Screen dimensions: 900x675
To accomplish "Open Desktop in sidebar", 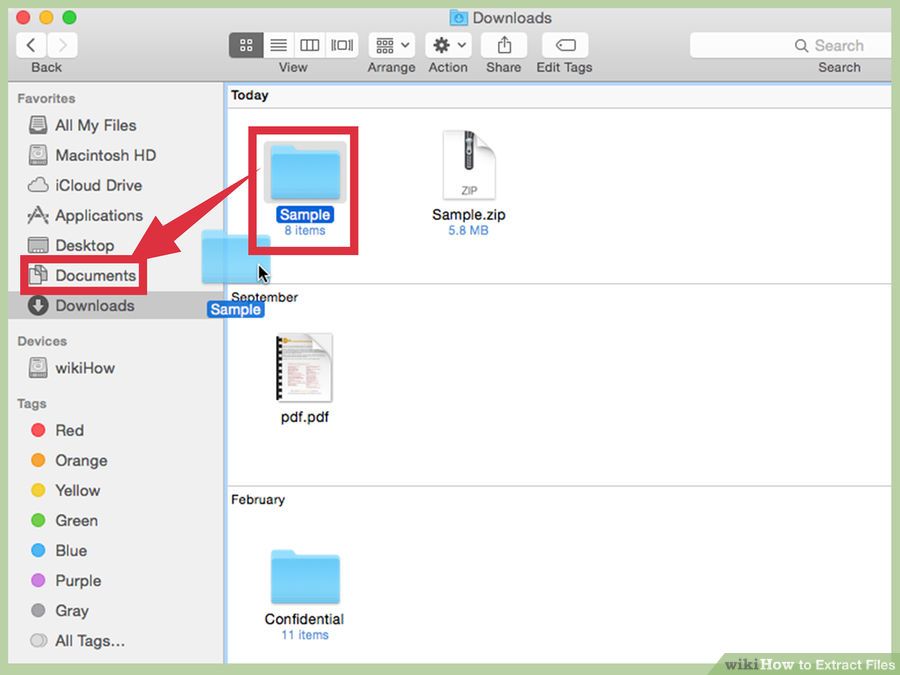I will 84,246.
